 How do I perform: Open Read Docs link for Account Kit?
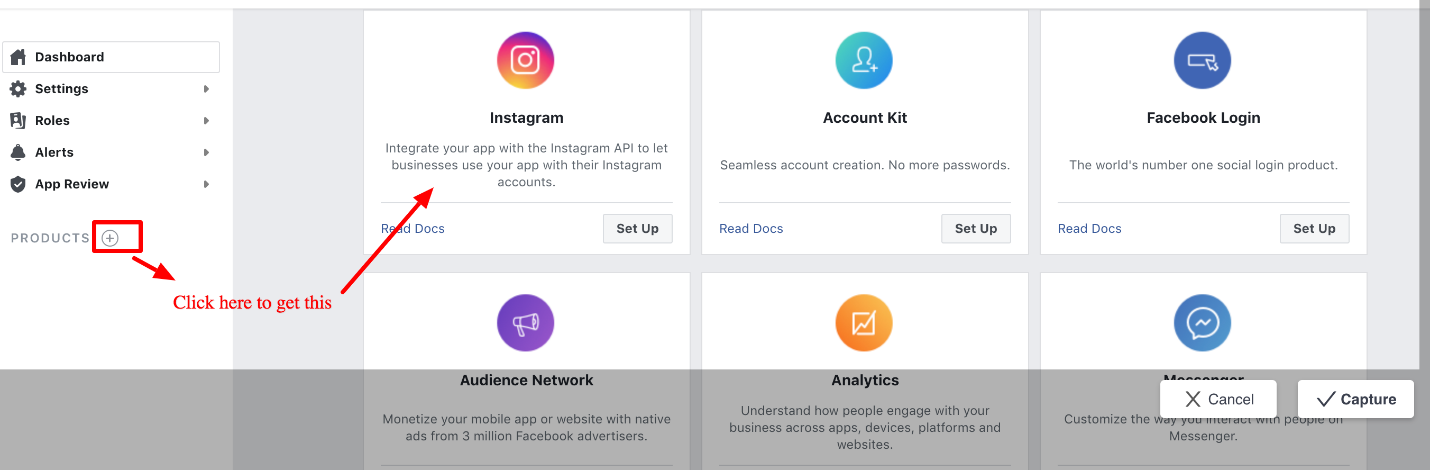tap(751, 229)
